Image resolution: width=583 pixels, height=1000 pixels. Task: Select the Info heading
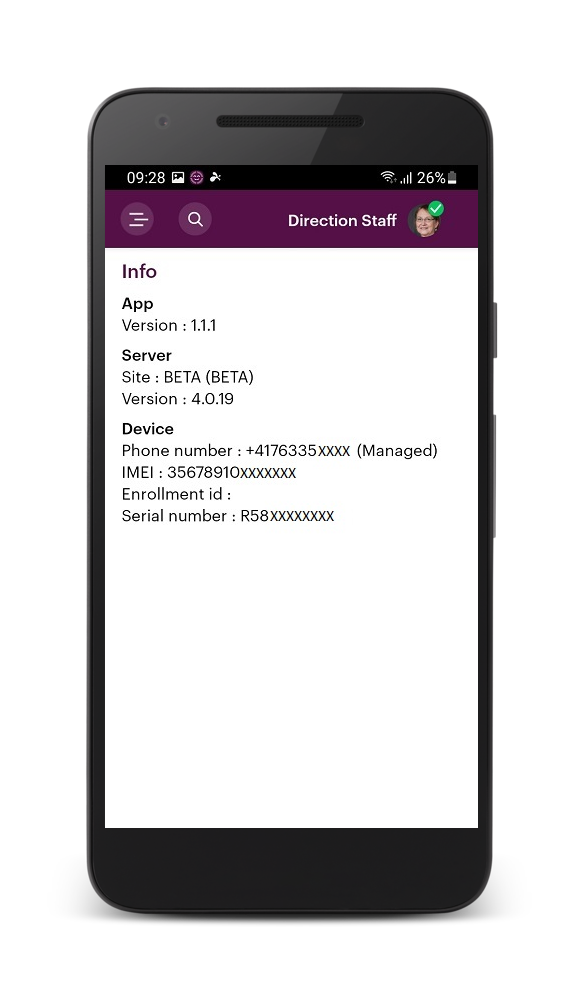pos(139,272)
